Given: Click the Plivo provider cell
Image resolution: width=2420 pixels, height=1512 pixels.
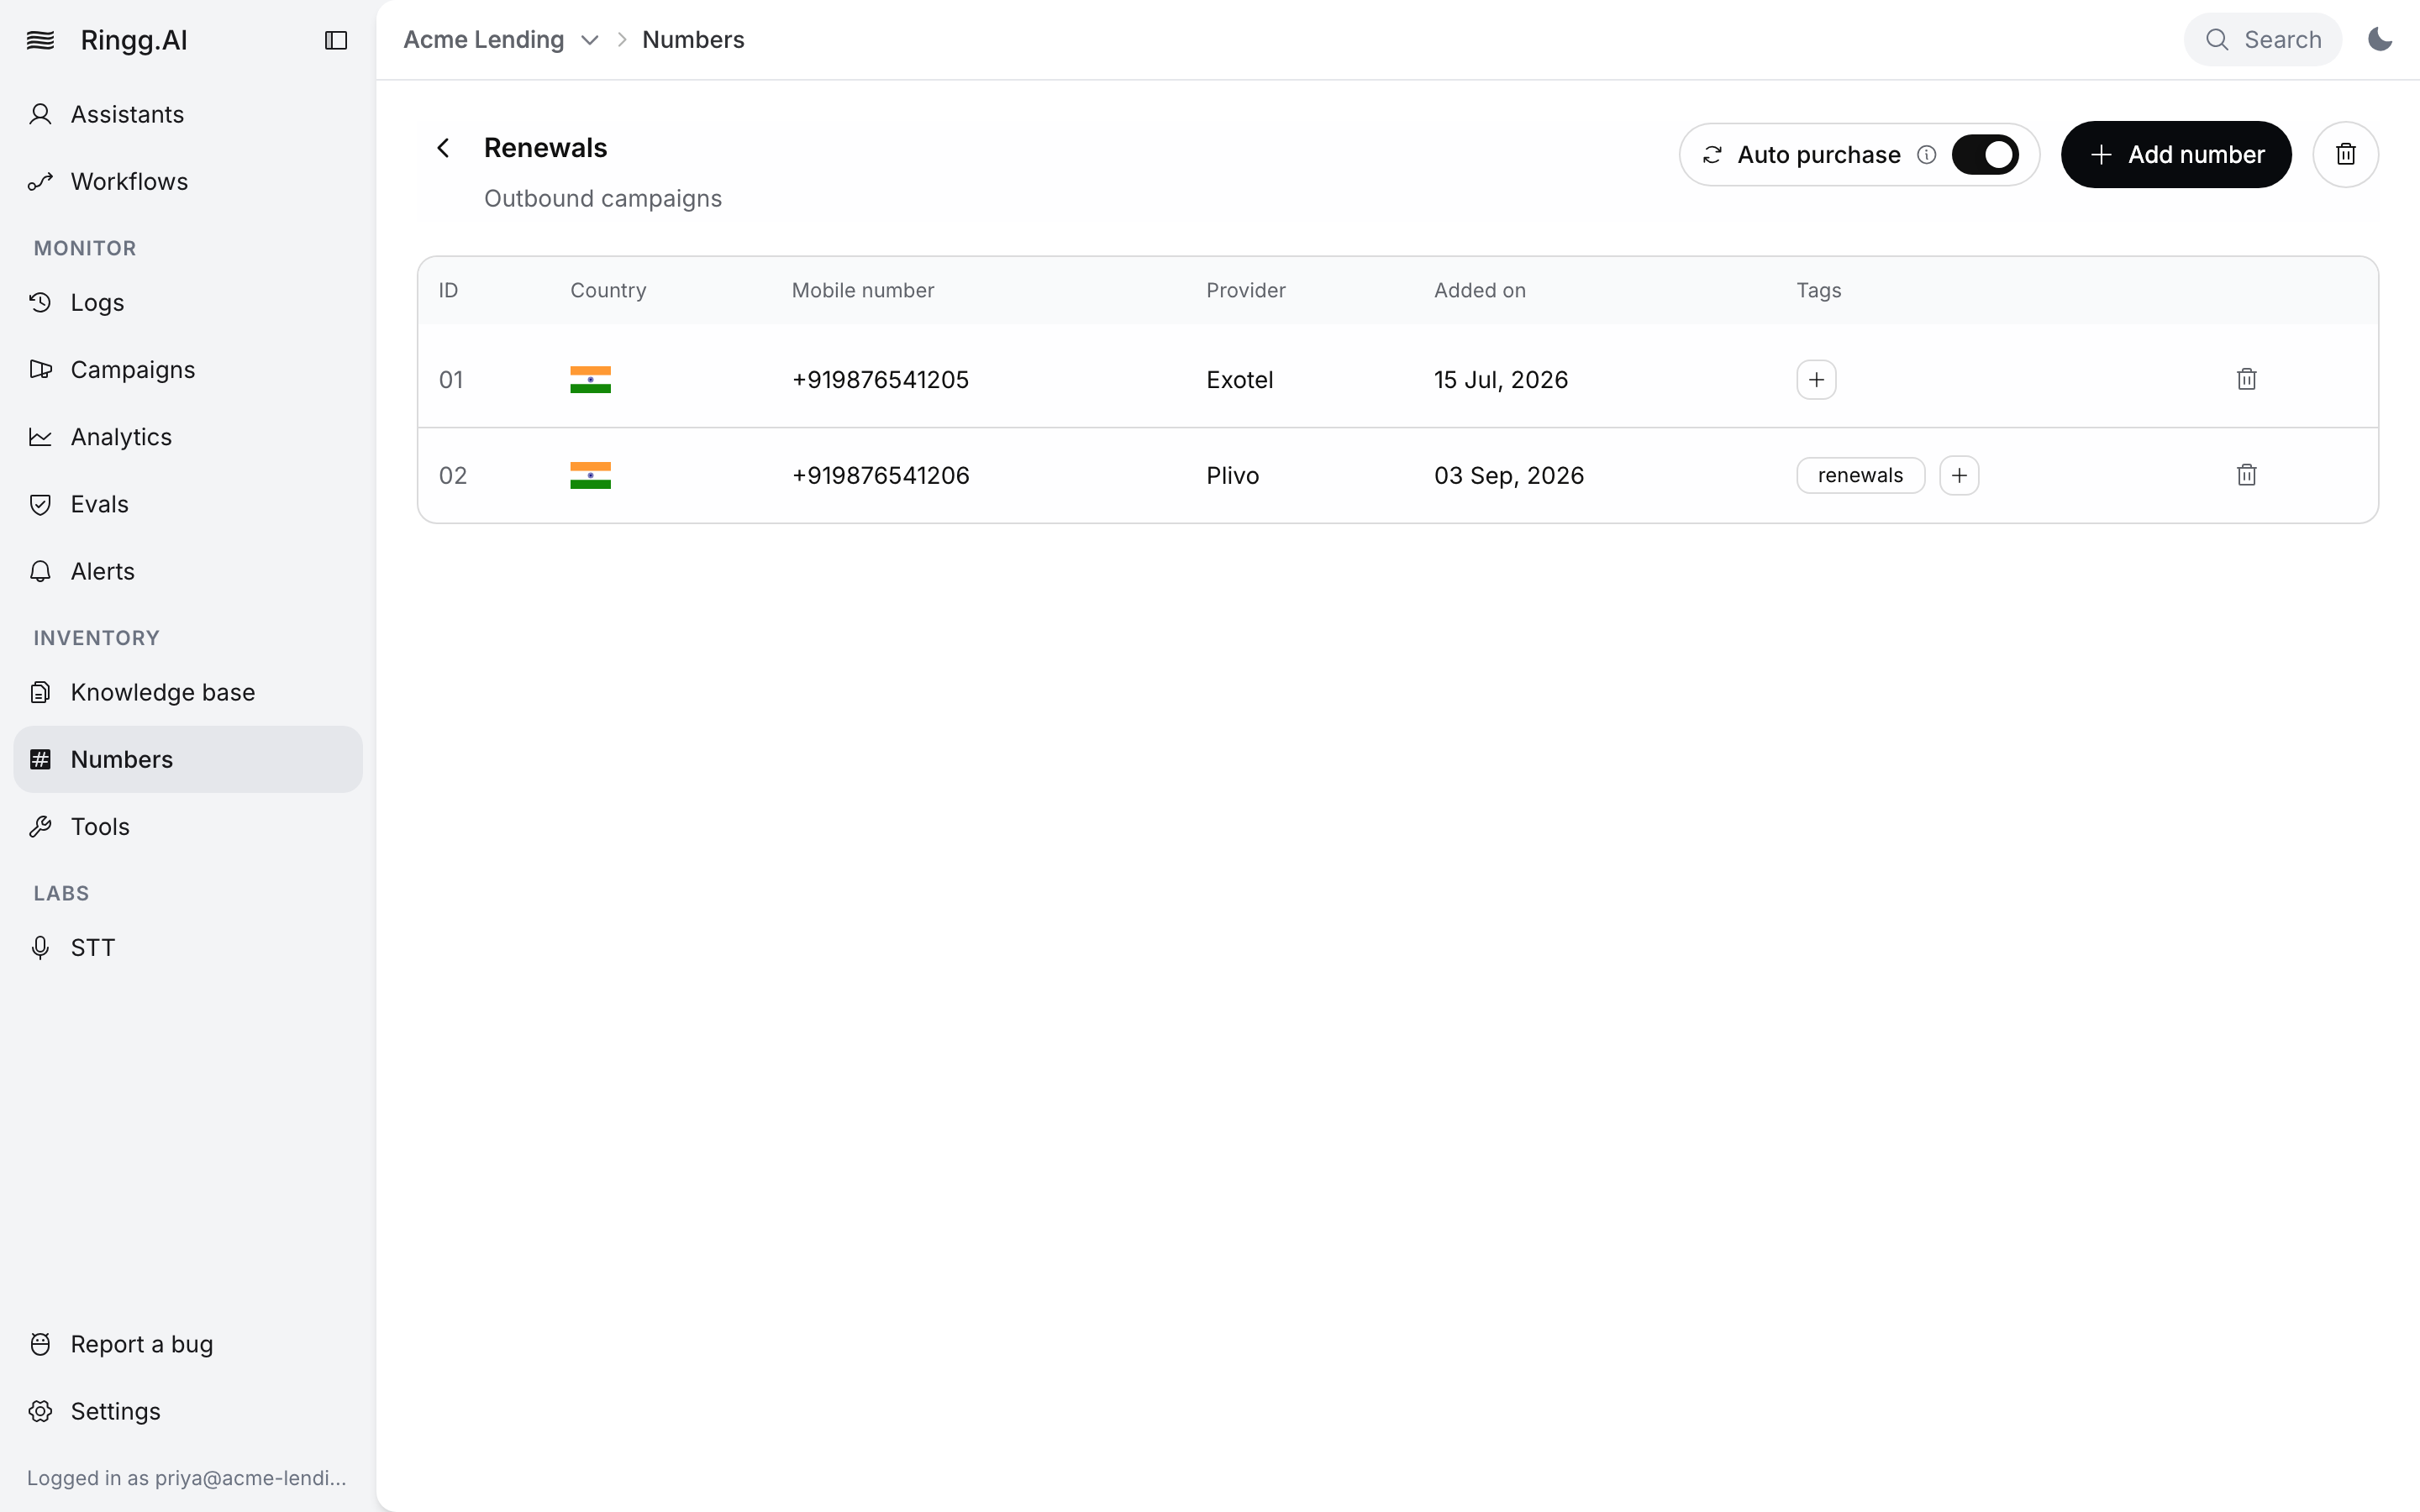Looking at the screenshot, I should pyautogui.click(x=1232, y=475).
